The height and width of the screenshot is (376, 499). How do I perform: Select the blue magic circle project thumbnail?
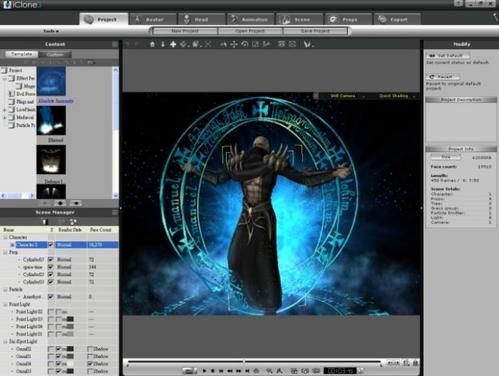pos(51,81)
